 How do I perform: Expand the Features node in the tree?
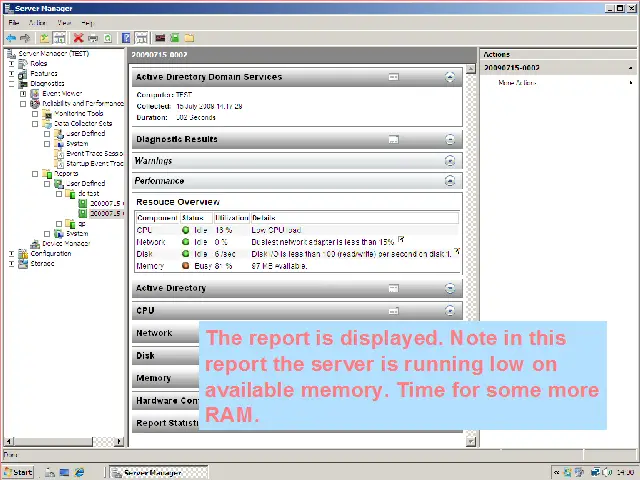[11, 74]
